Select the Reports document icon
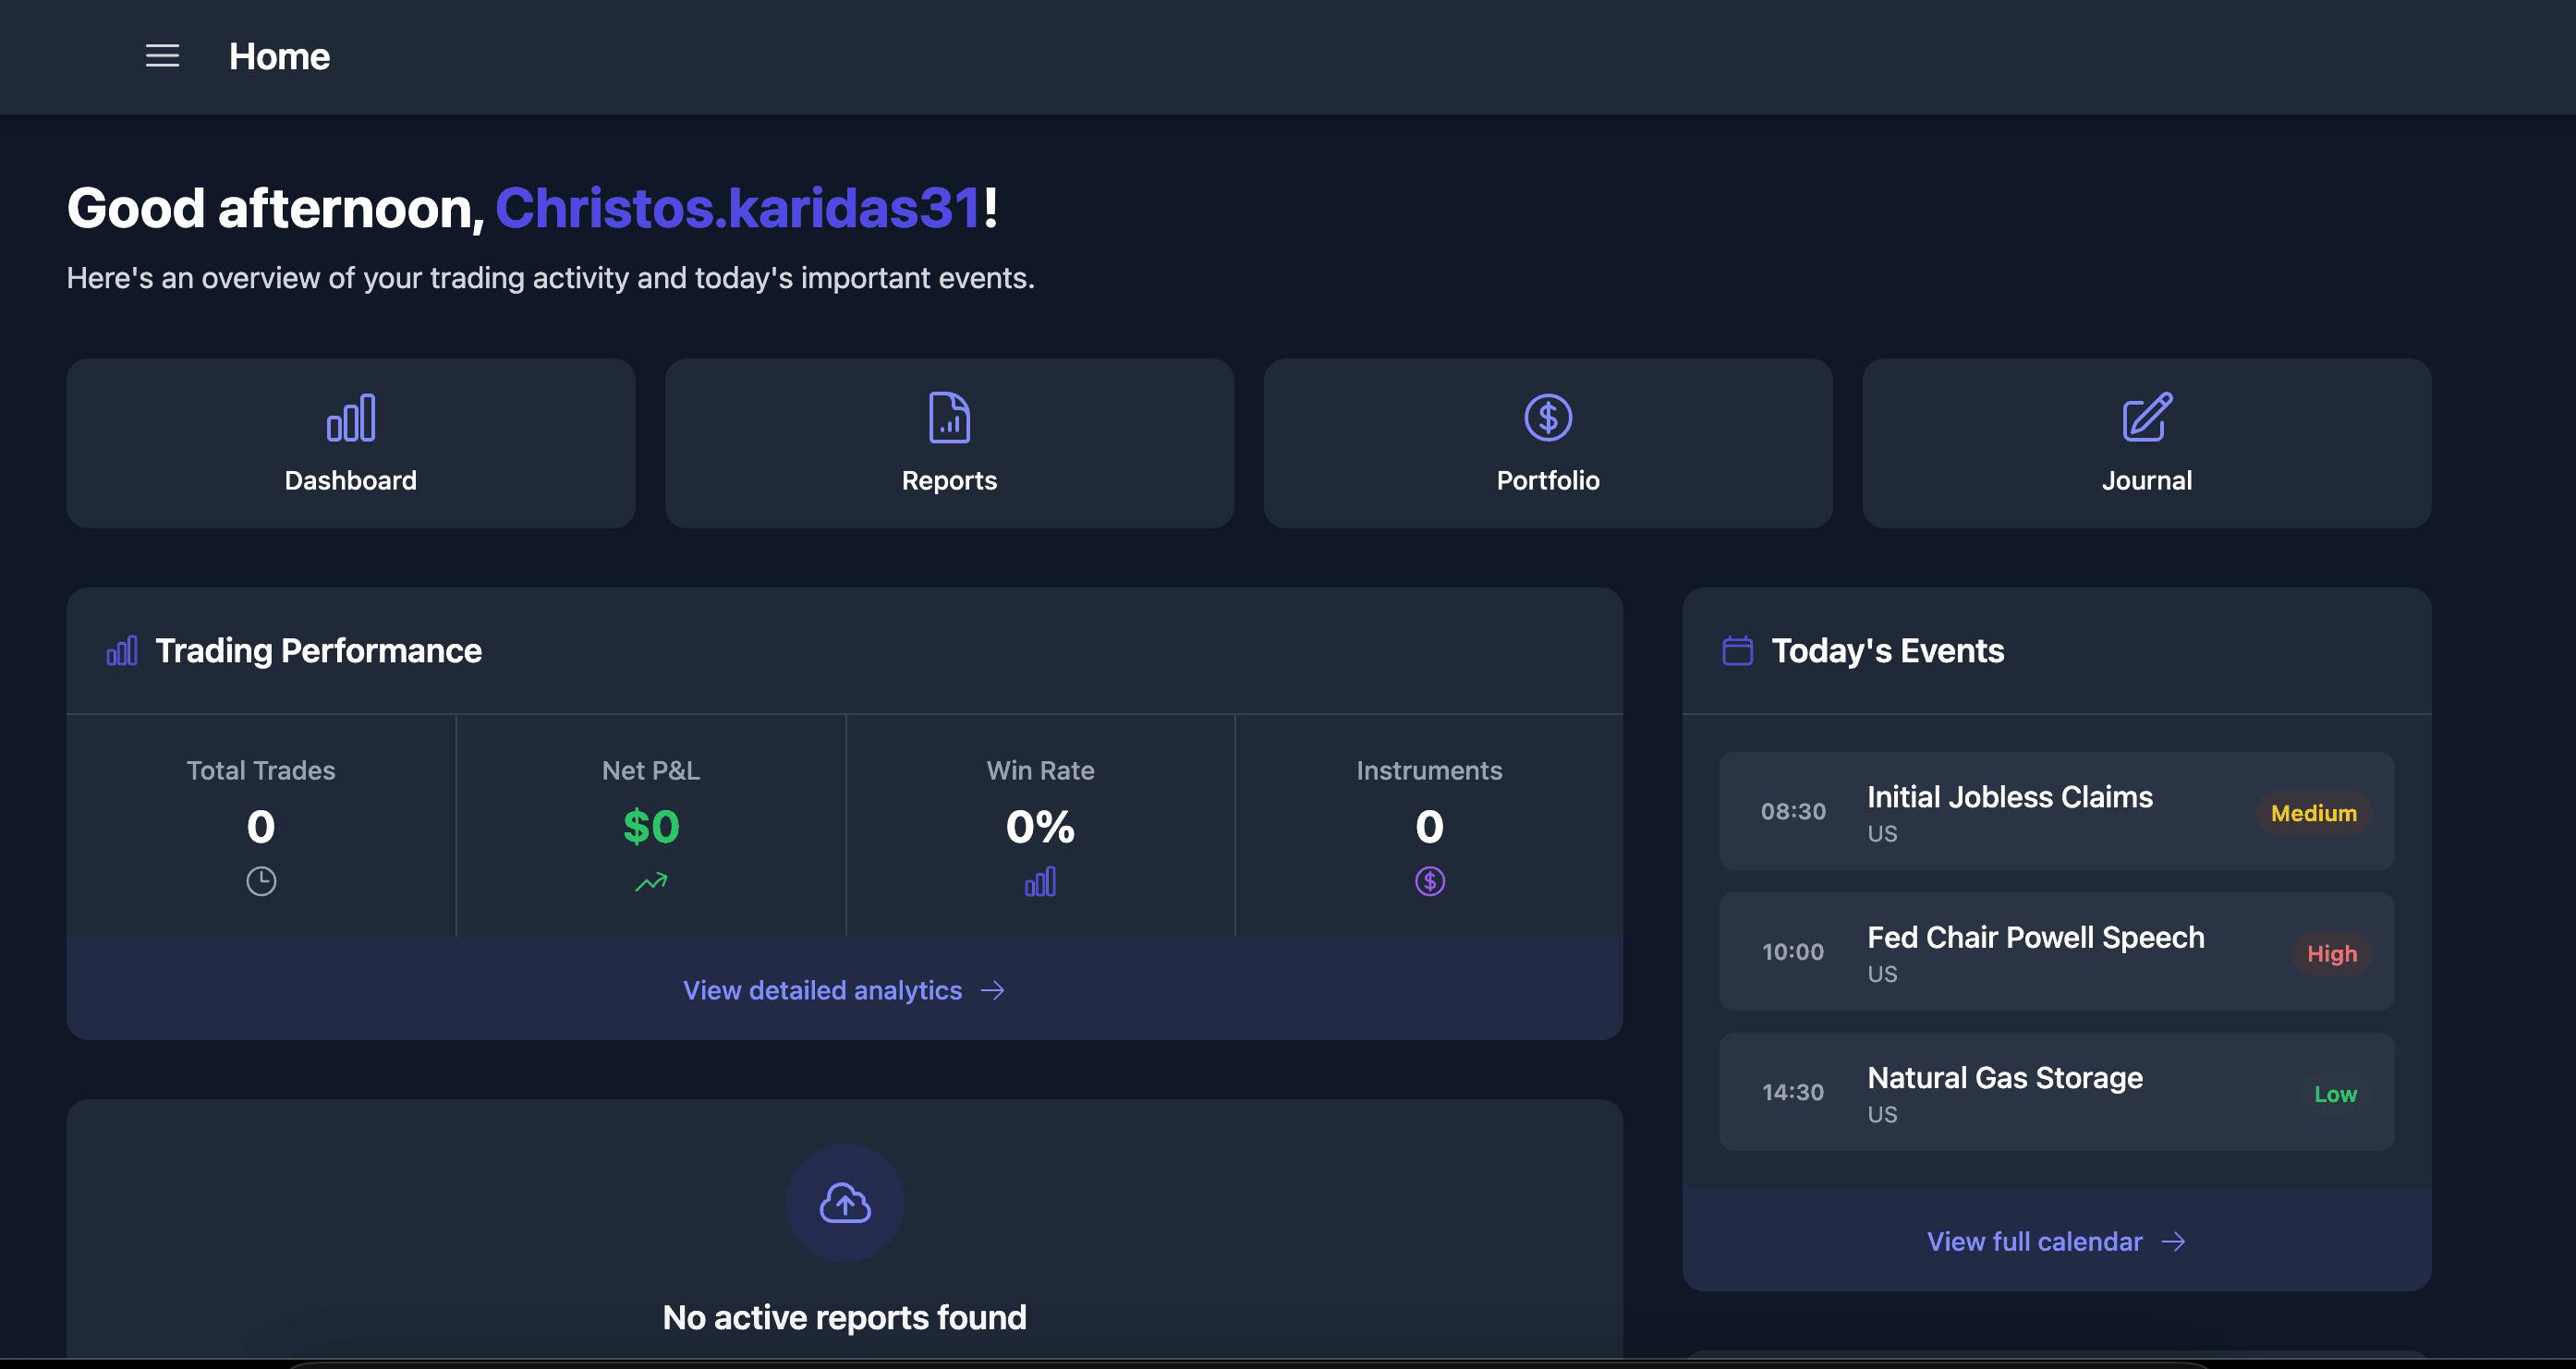Image resolution: width=2576 pixels, height=1369 pixels. tap(949, 418)
